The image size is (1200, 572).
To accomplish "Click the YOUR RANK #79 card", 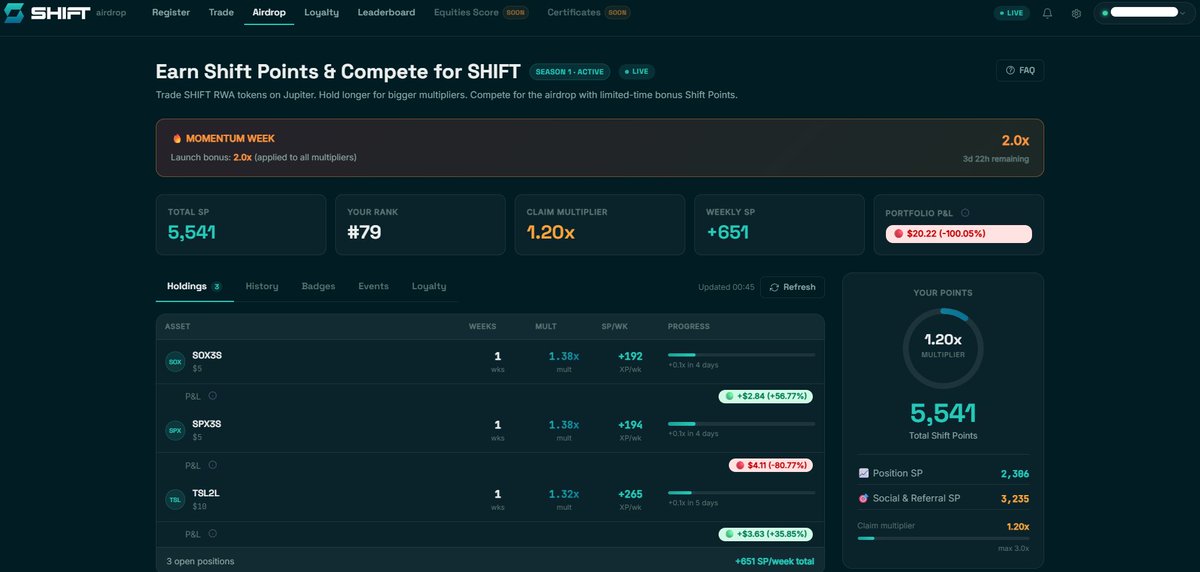I will (x=420, y=225).
